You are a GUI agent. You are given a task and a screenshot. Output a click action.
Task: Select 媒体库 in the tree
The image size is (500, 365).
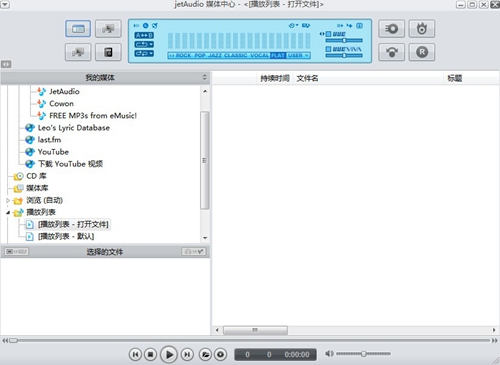[x=37, y=188]
